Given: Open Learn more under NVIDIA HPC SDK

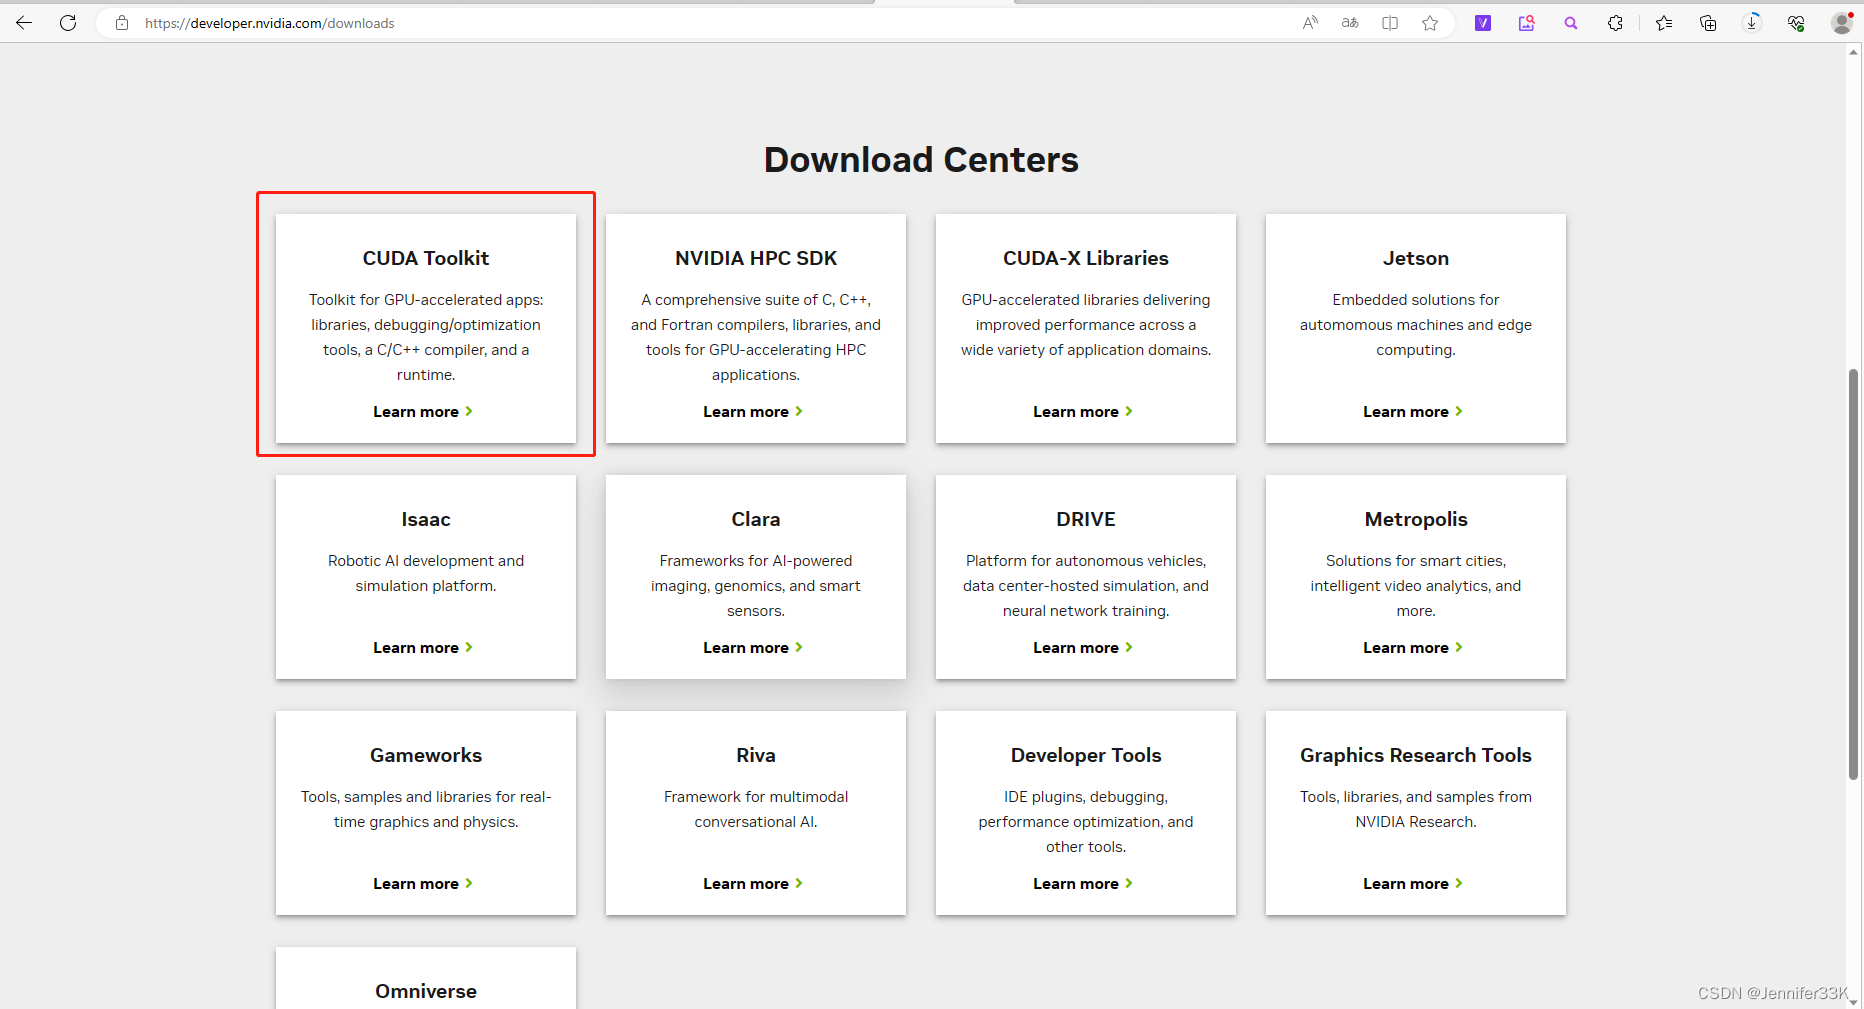Looking at the screenshot, I should click(753, 412).
